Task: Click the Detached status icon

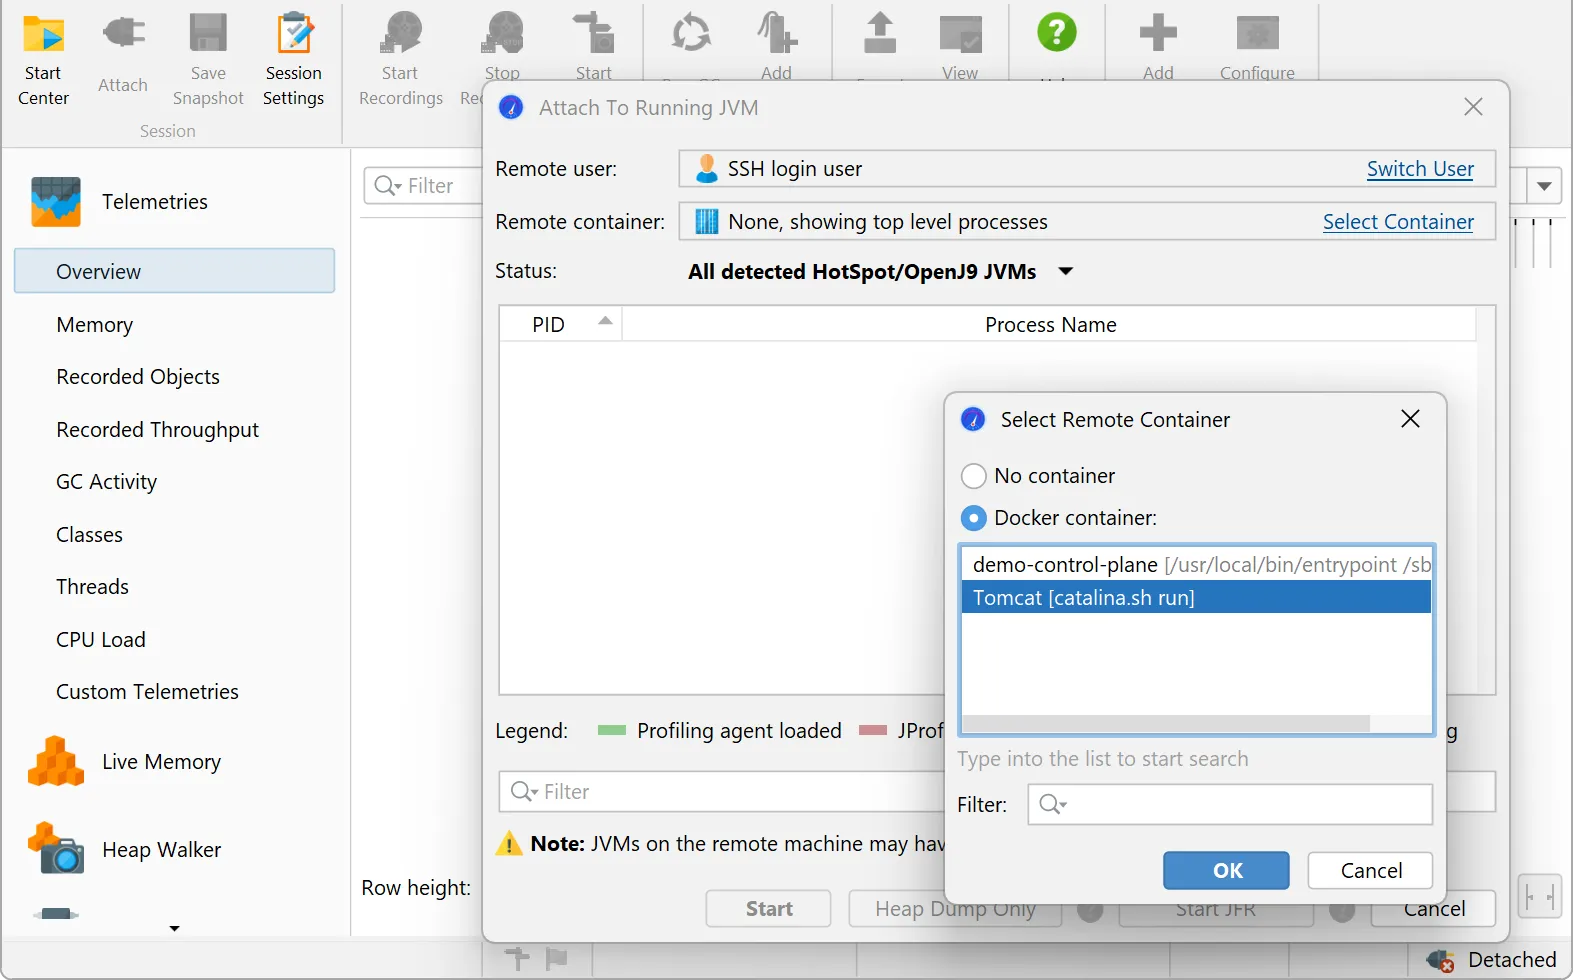Action: pyautogui.click(x=1440, y=960)
